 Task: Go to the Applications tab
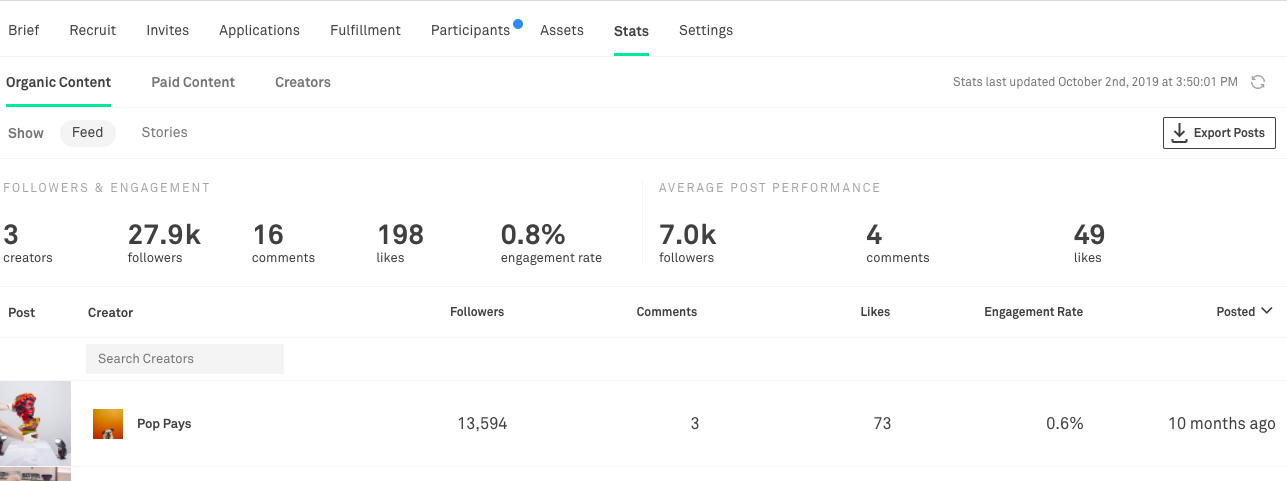coord(260,30)
